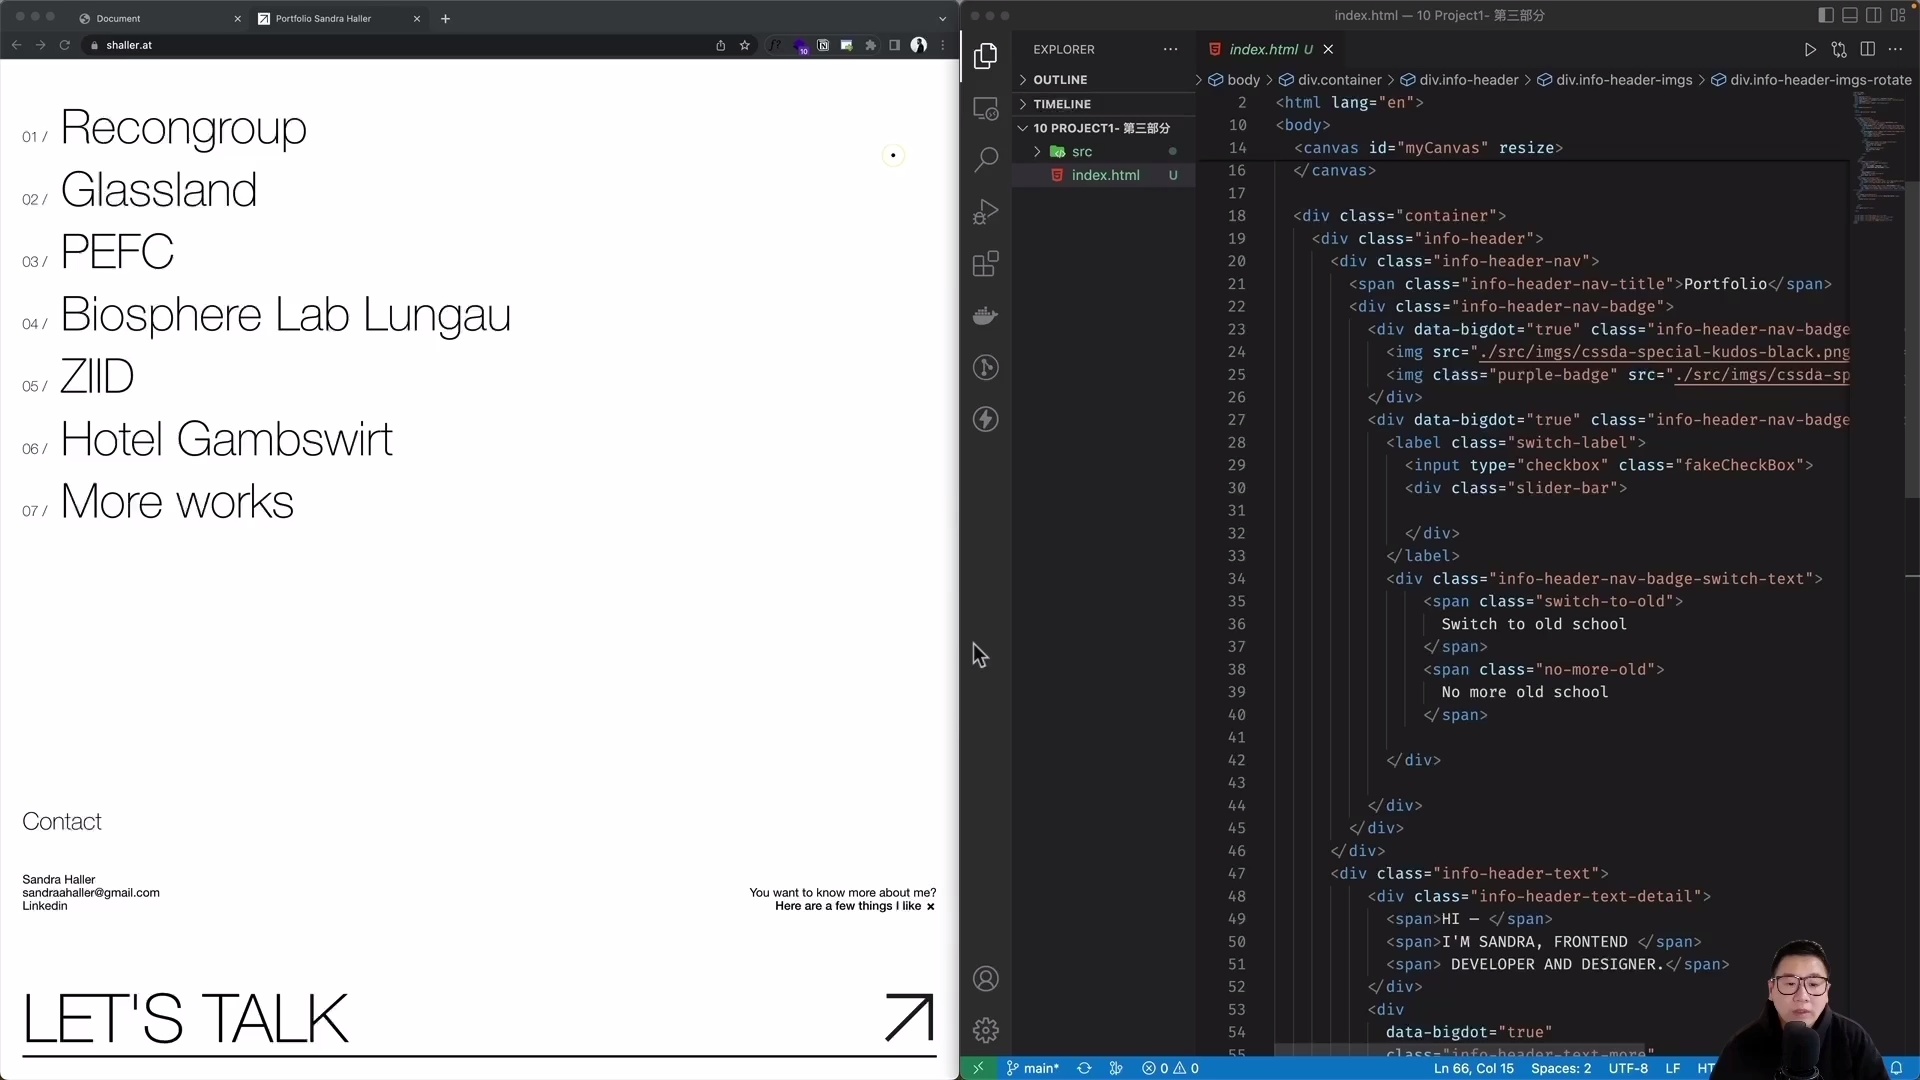Image resolution: width=1920 pixels, height=1080 pixels.
Task: Click the main* branch indicator in status bar
Action: click(x=1032, y=1068)
